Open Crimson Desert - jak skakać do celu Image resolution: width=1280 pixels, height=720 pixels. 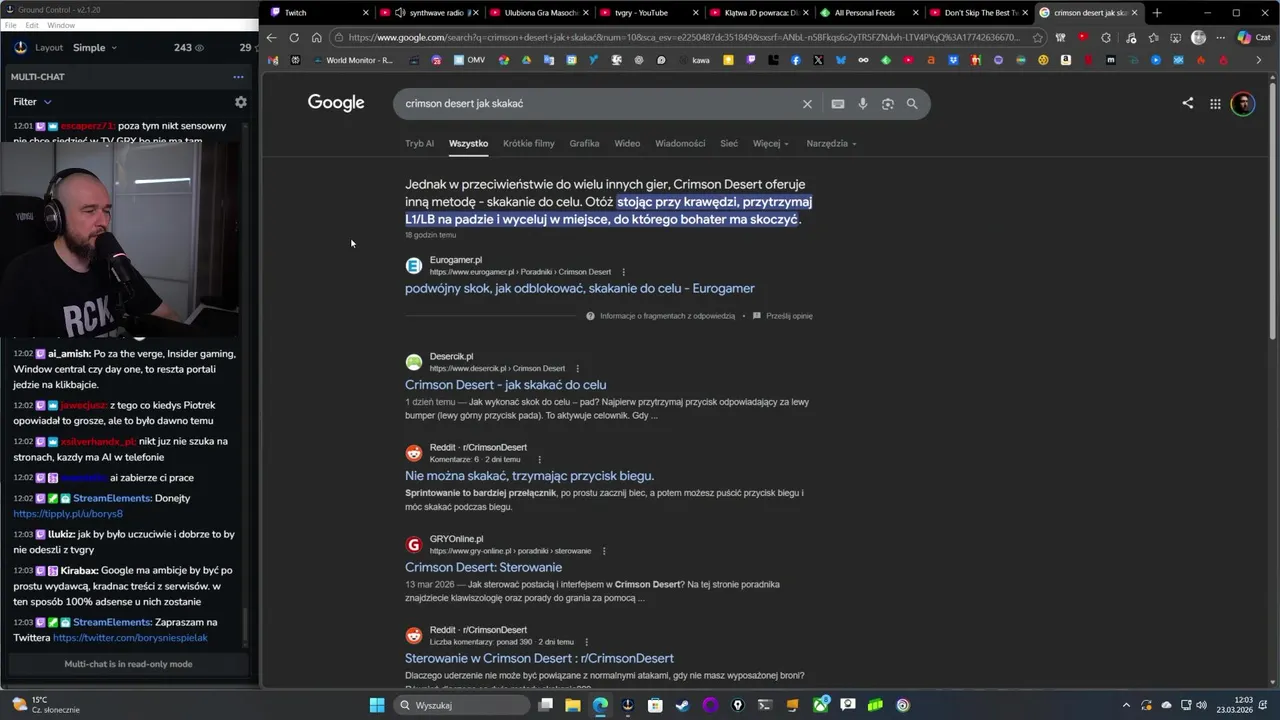pyautogui.click(x=505, y=385)
